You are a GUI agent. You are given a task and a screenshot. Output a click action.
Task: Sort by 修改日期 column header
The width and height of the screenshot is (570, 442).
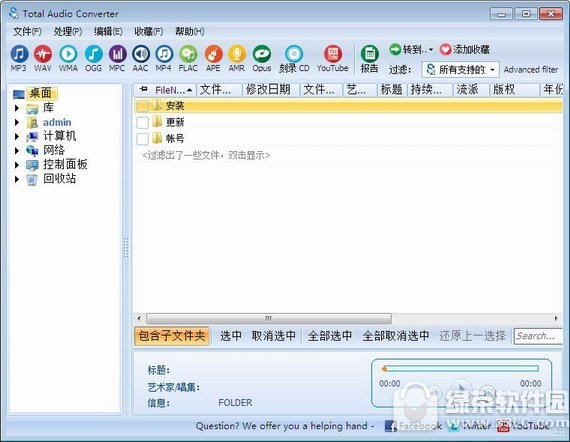(x=270, y=90)
